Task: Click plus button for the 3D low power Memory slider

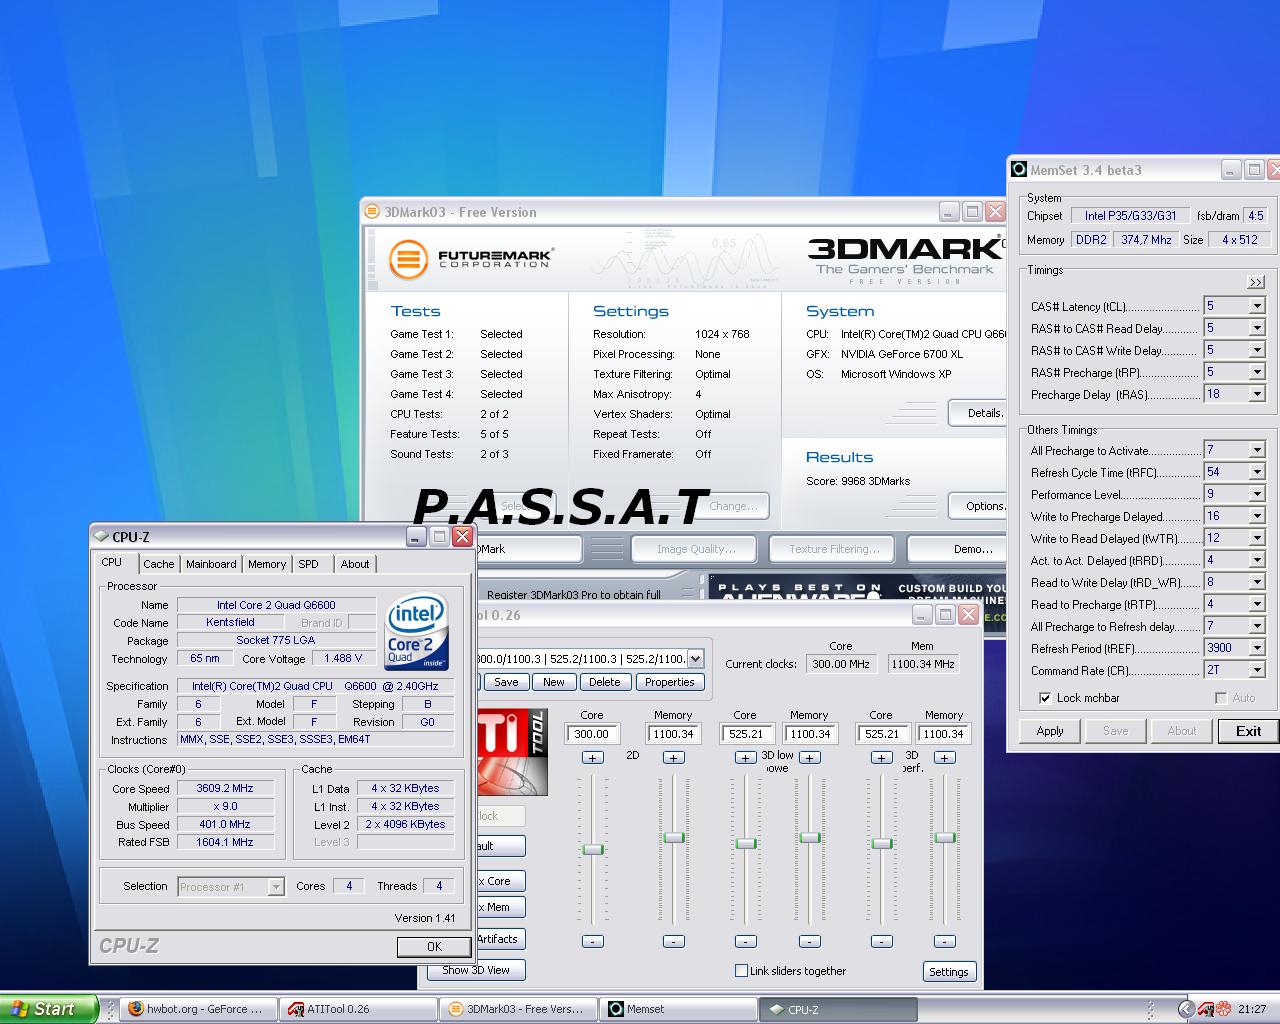Action: [x=810, y=758]
